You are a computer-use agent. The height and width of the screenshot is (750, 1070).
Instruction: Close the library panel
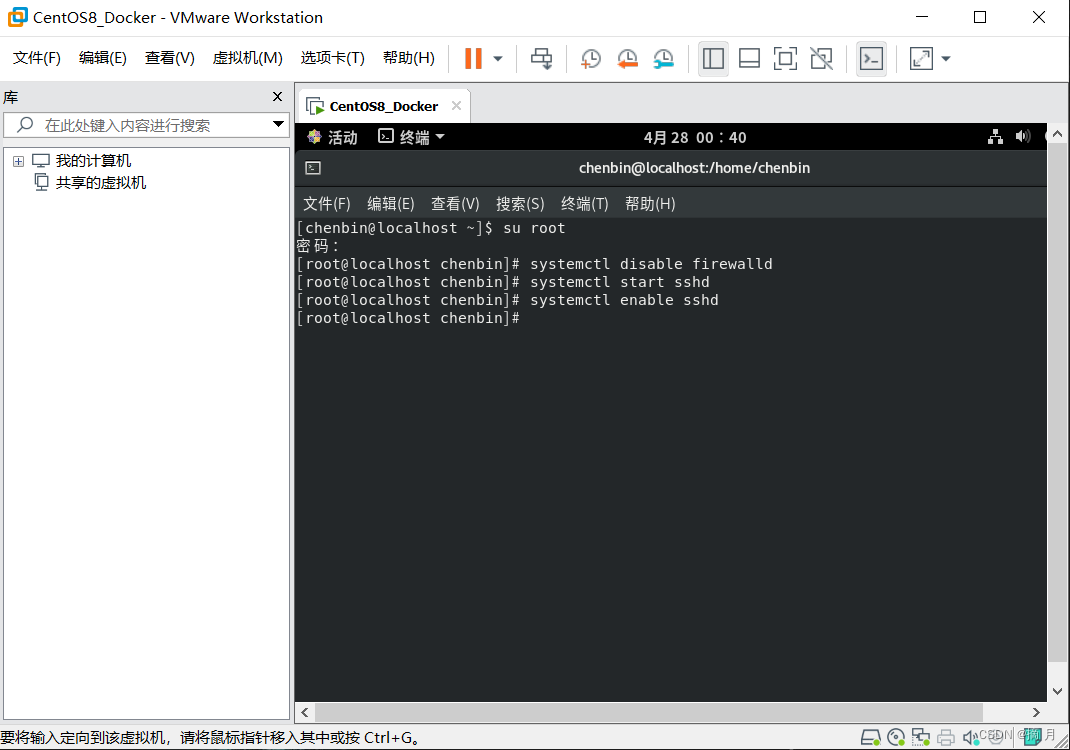tap(277, 97)
